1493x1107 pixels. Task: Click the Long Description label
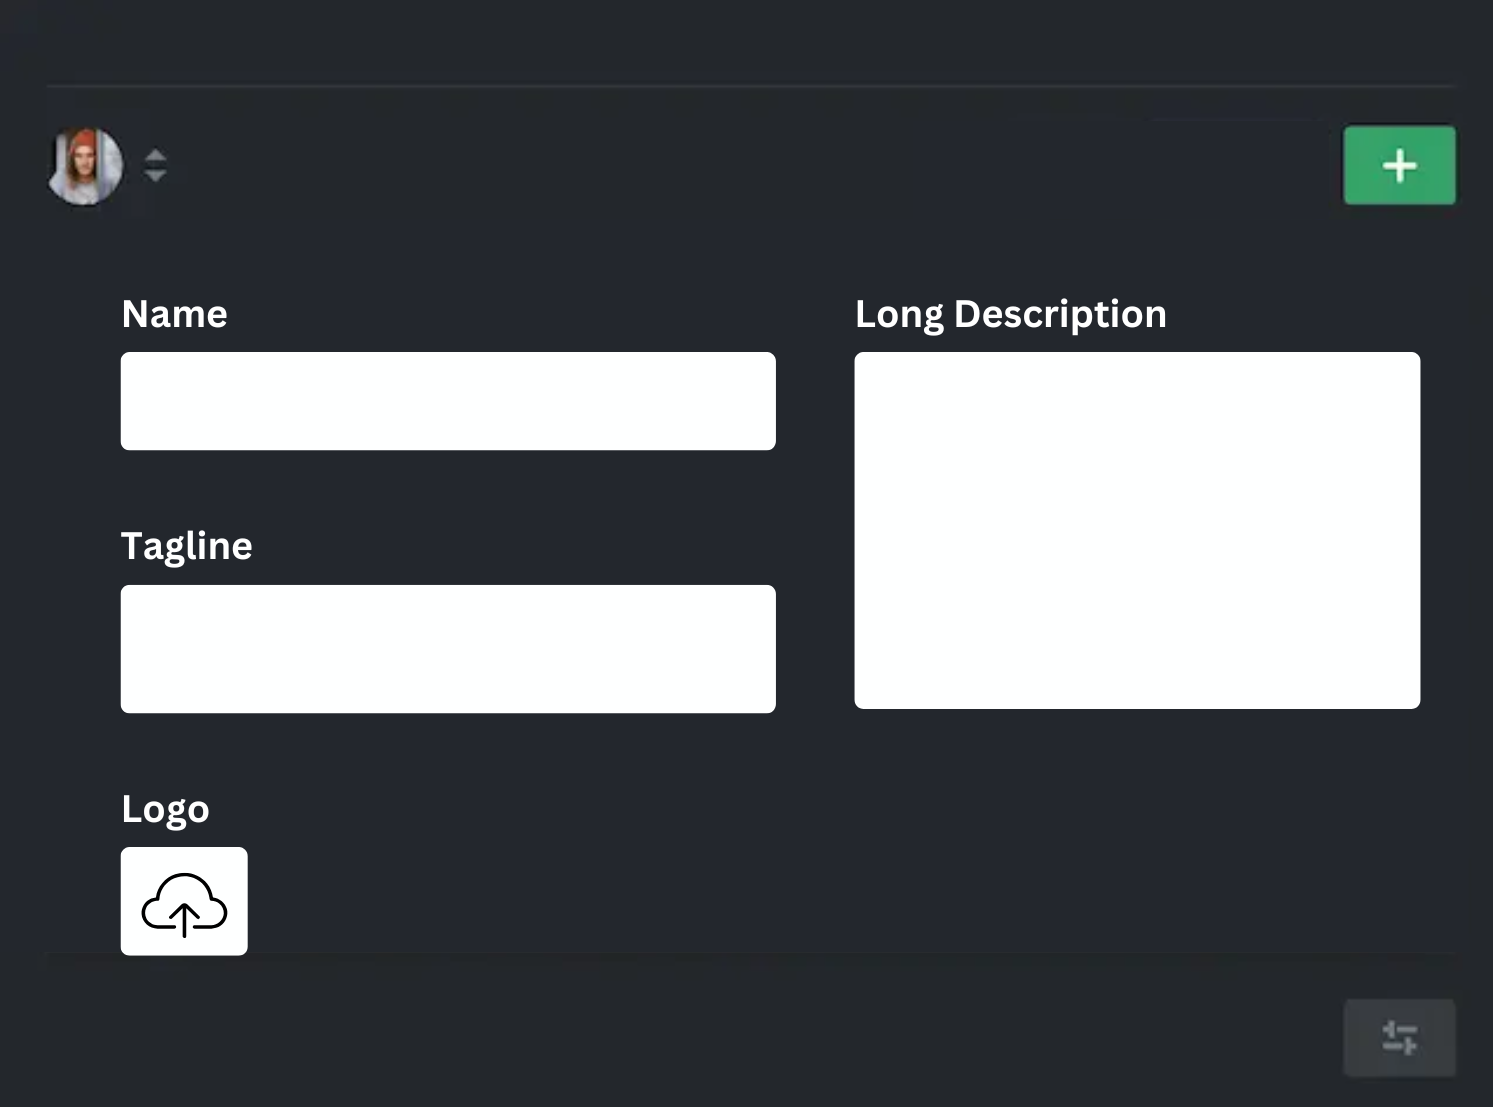[1010, 314]
